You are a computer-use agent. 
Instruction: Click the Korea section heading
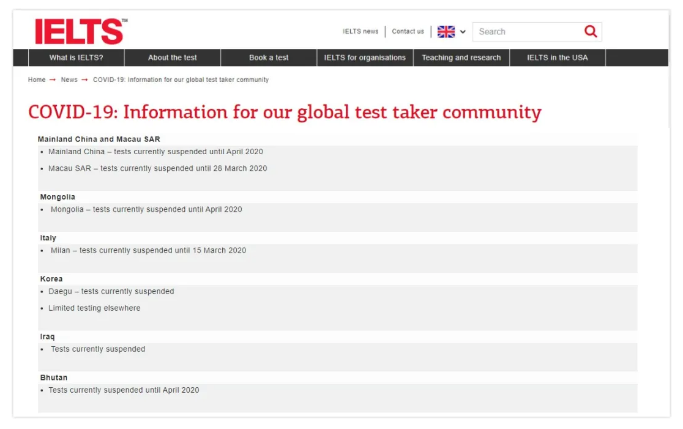coord(51,279)
